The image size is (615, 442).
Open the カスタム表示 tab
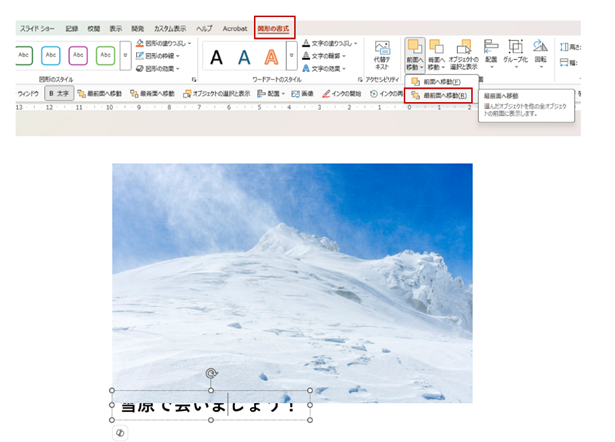170,29
